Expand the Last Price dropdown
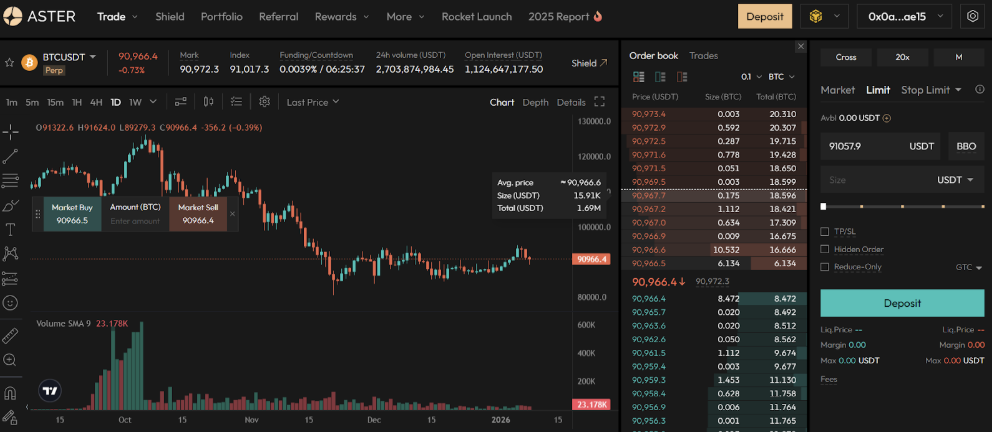Viewport: 992px width, 432px height. tap(313, 101)
